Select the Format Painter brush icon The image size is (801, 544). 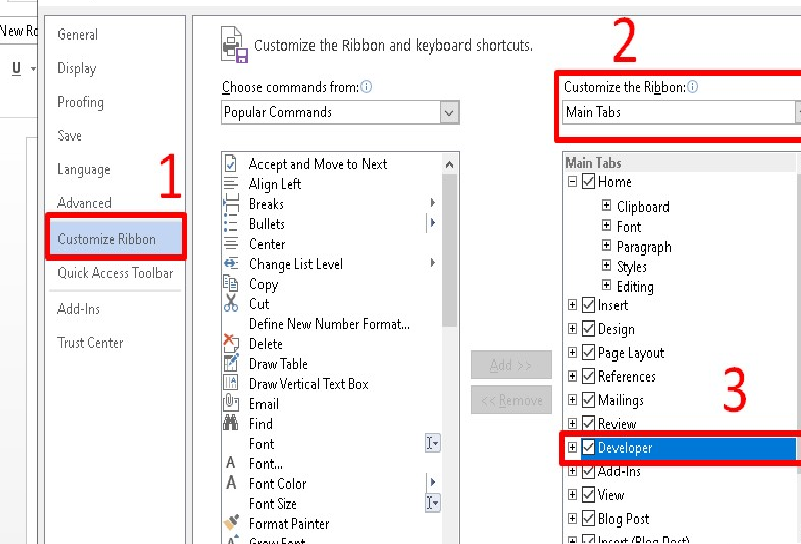coord(231,523)
